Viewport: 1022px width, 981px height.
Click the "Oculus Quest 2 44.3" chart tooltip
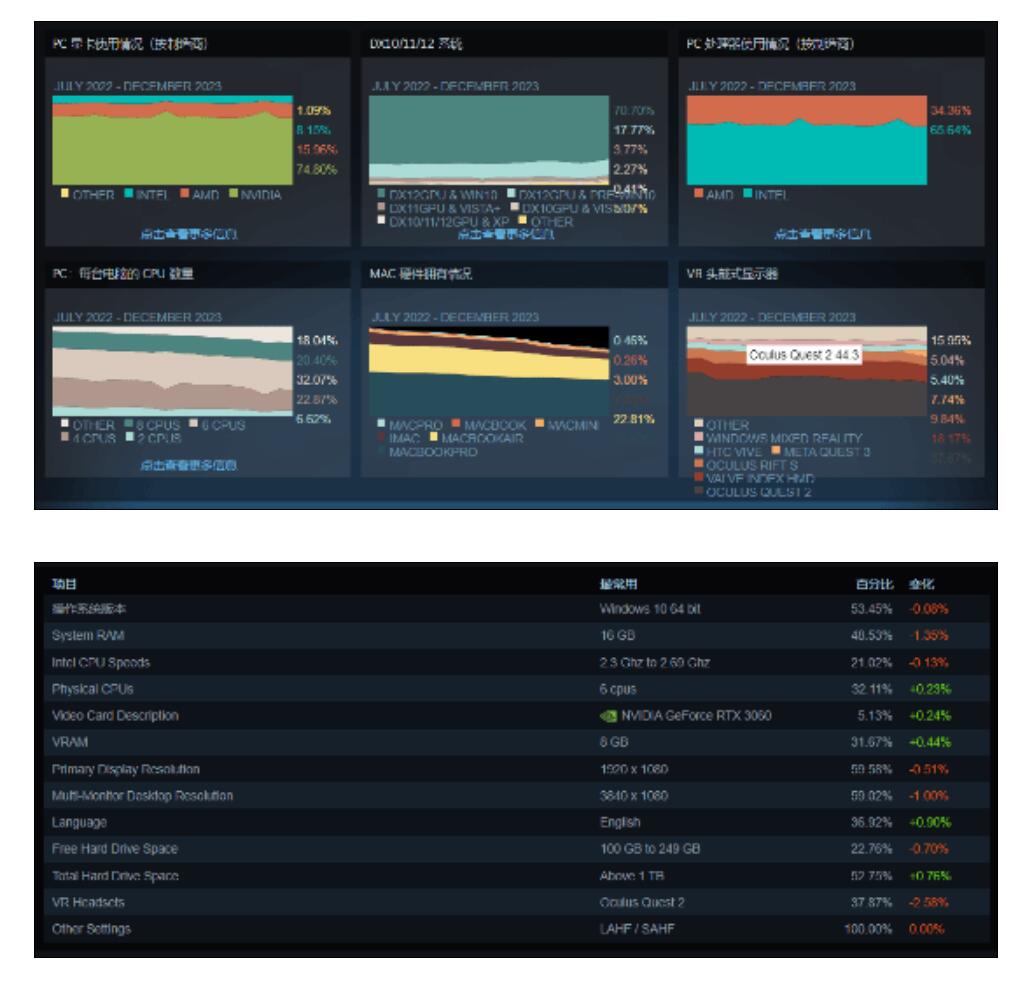point(804,355)
